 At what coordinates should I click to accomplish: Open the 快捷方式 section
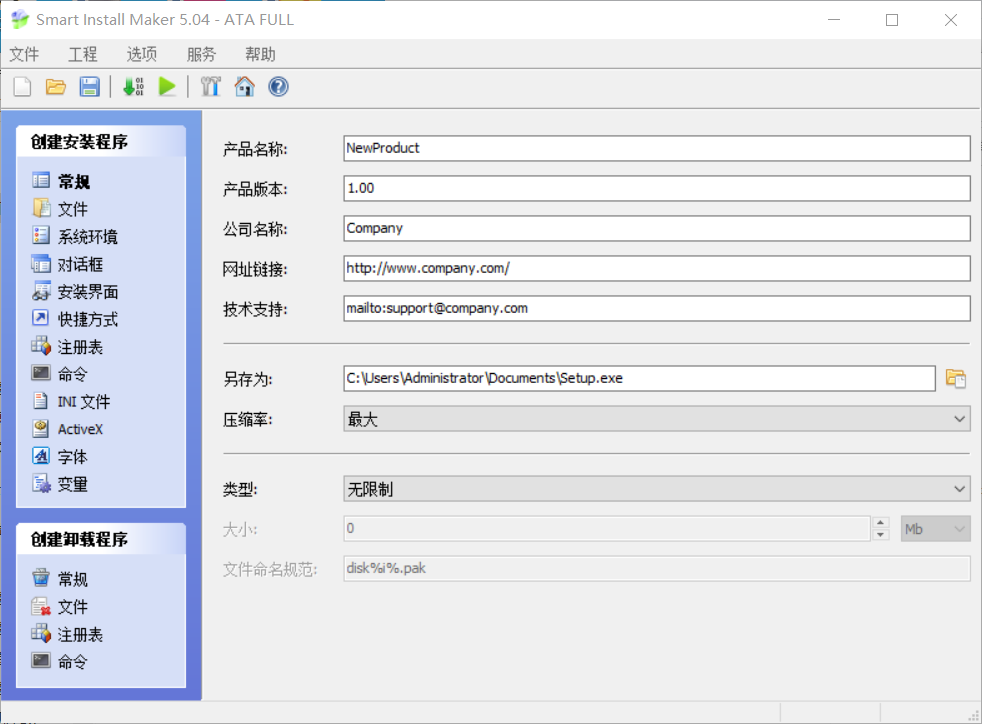coord(75,319)
